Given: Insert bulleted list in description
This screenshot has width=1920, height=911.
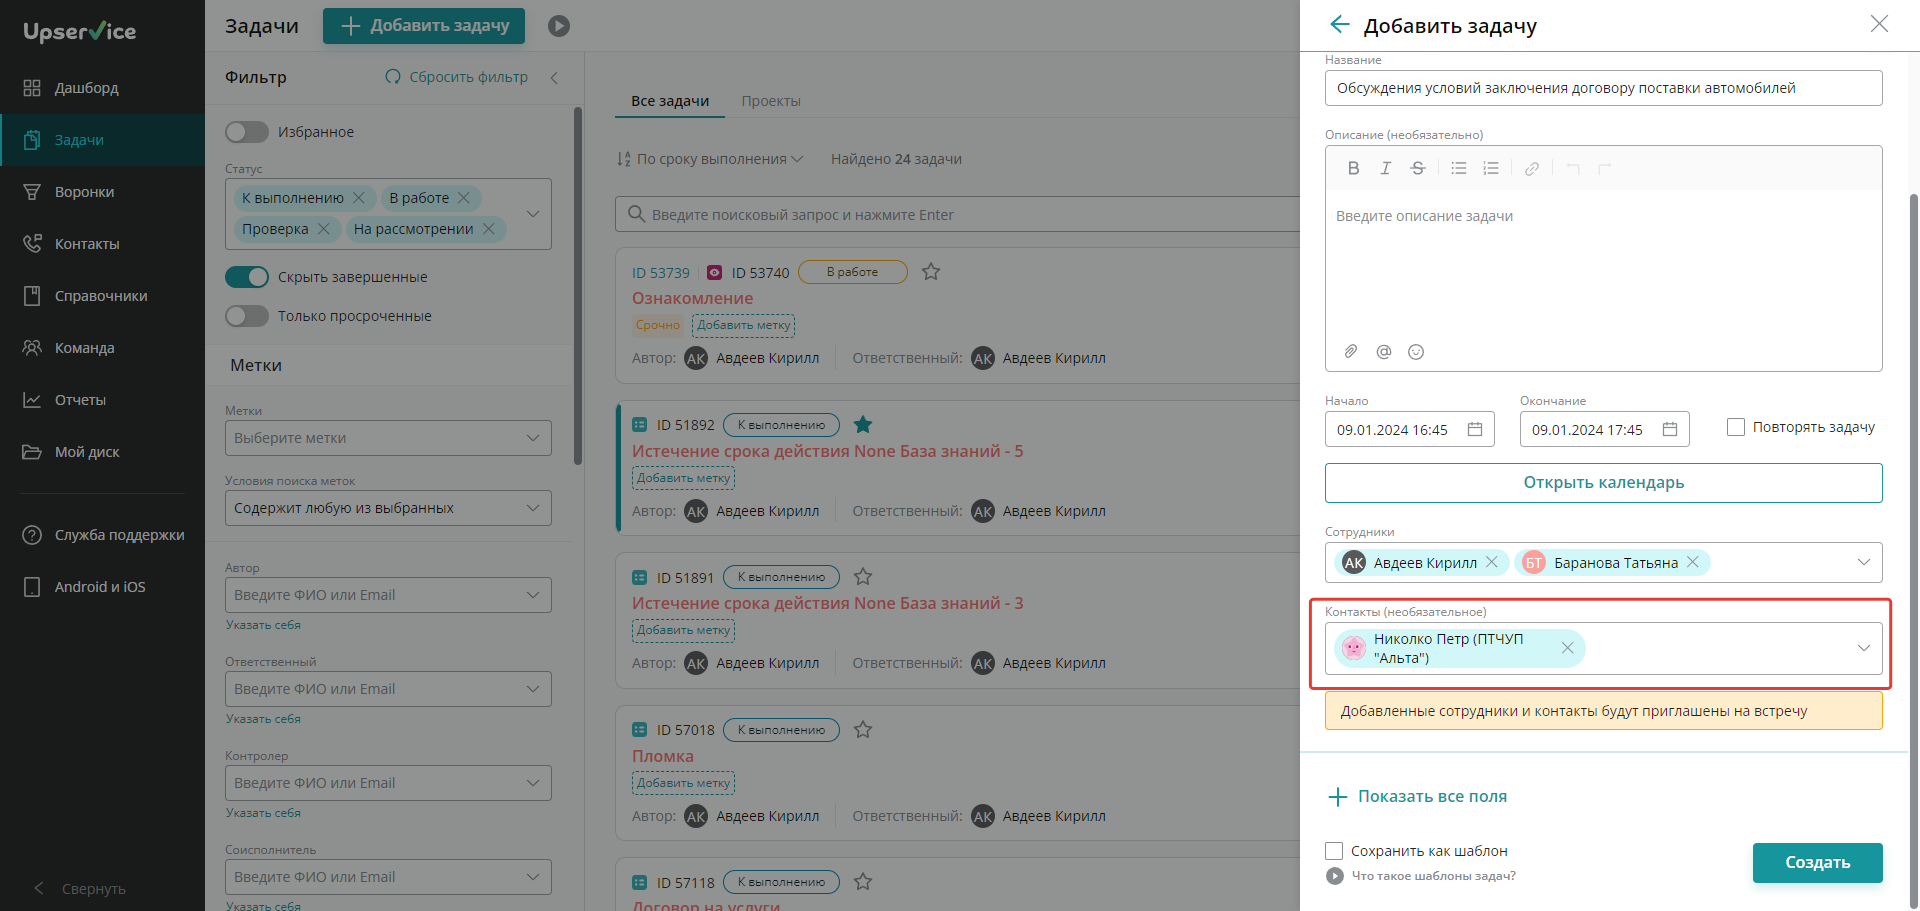Looking at the screenshot, I should pos(1459,168).
